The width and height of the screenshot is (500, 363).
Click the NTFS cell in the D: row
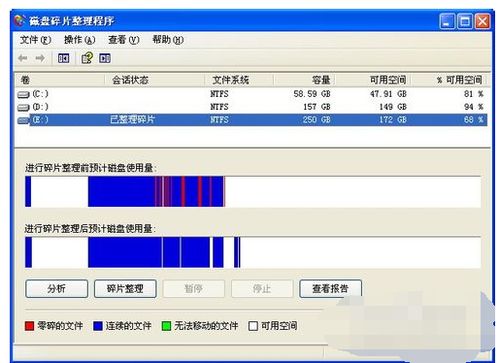(219, 107)
